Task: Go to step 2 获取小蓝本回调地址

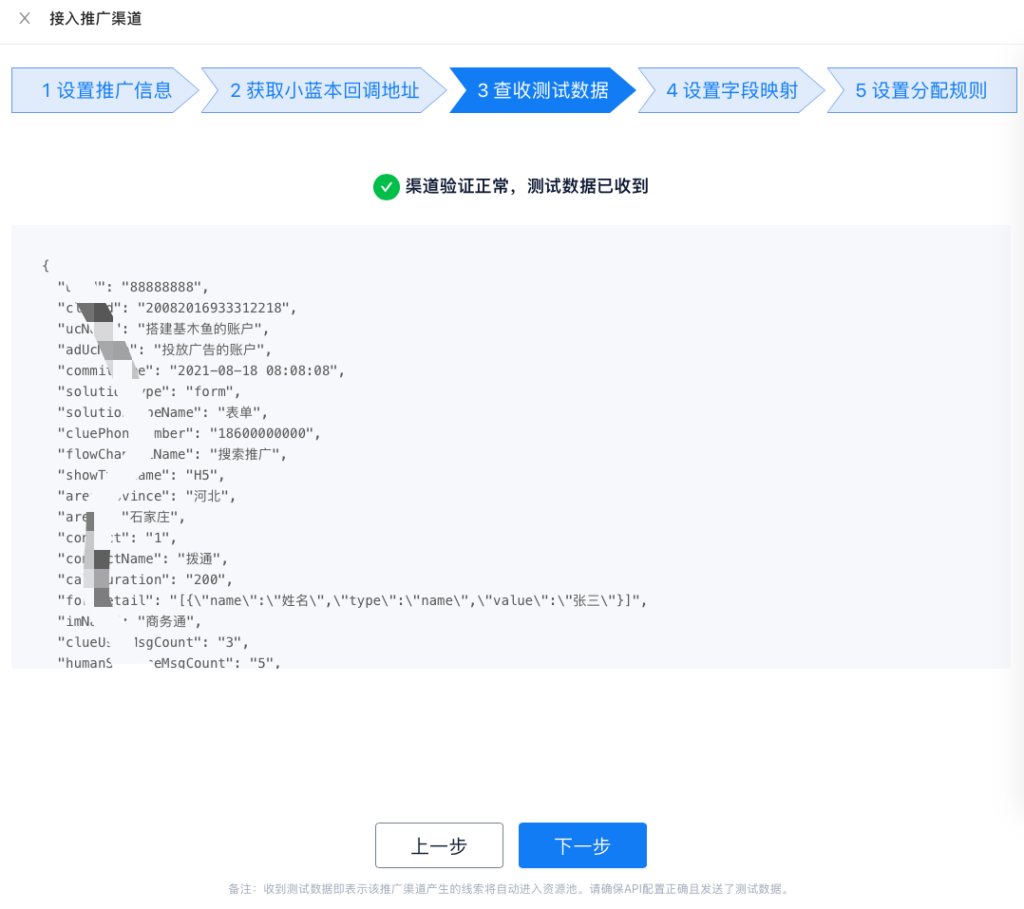Action: click(324, 91)
